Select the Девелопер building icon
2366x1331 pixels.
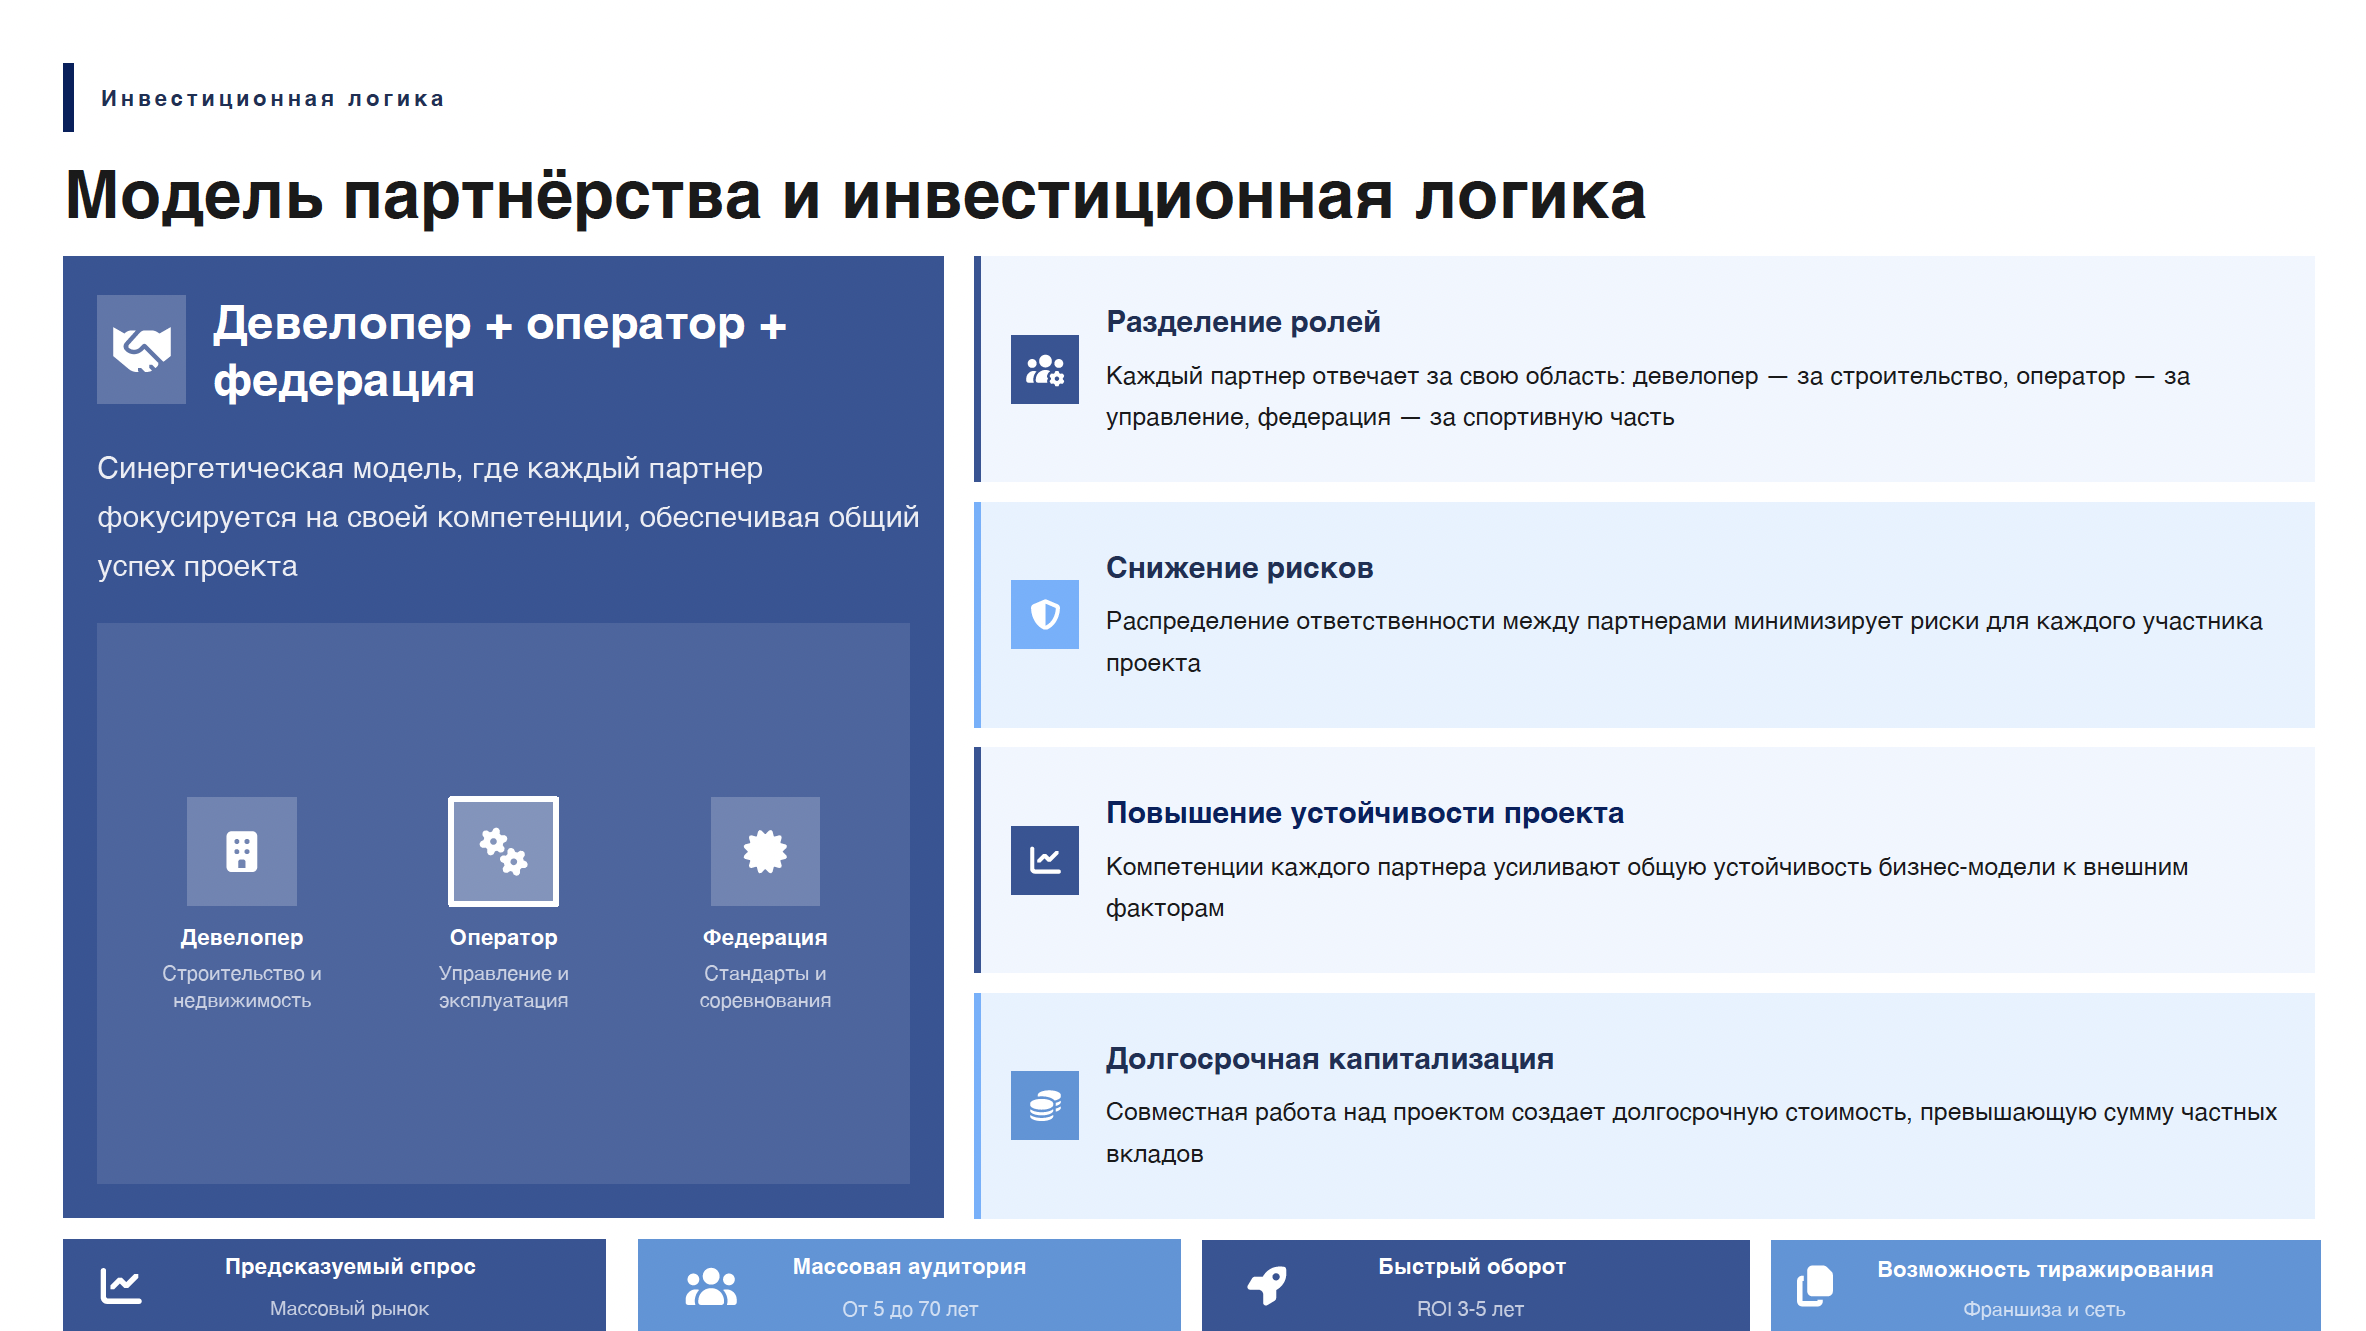(x=242, y=851)
